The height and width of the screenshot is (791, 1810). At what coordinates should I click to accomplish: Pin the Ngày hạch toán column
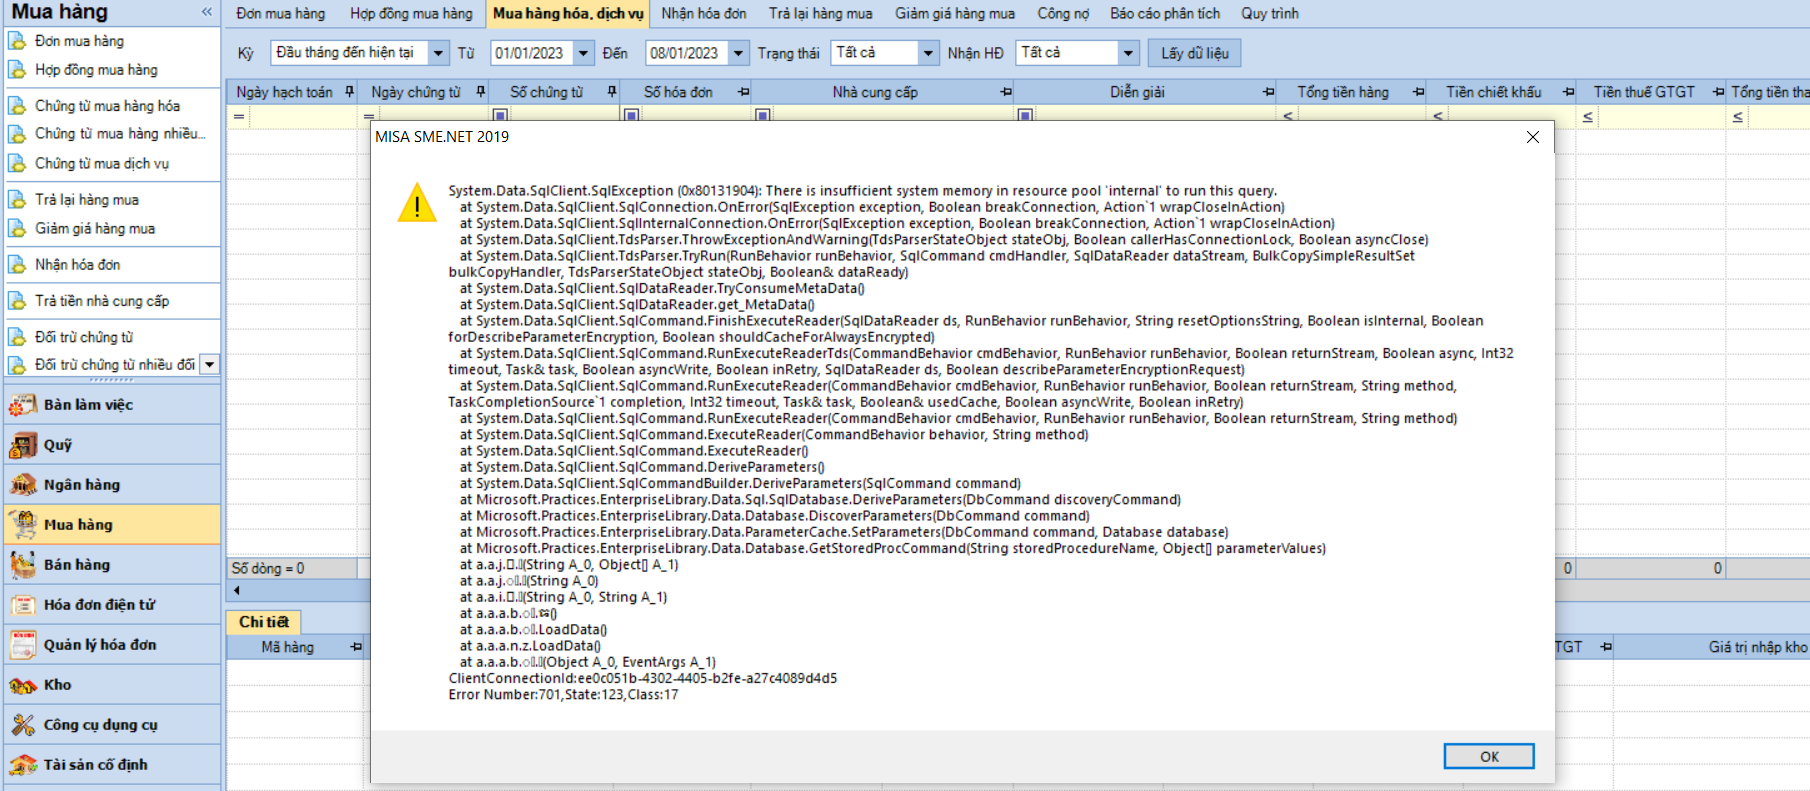[349, 92]
